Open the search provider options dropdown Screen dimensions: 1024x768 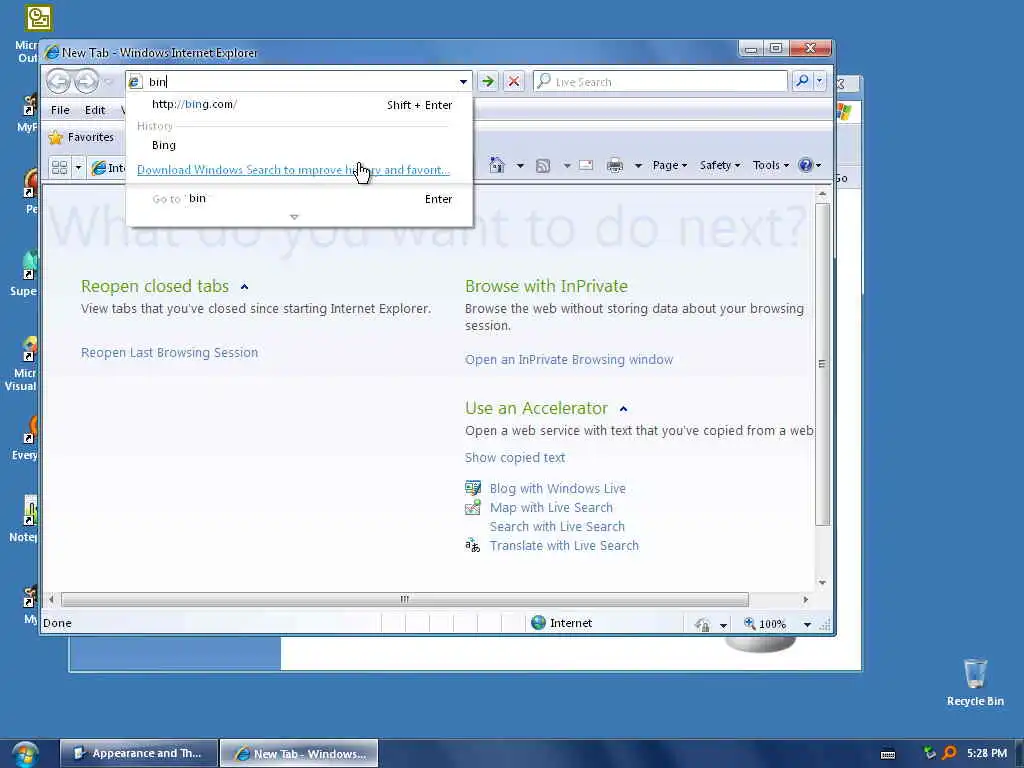coord(820,81)
